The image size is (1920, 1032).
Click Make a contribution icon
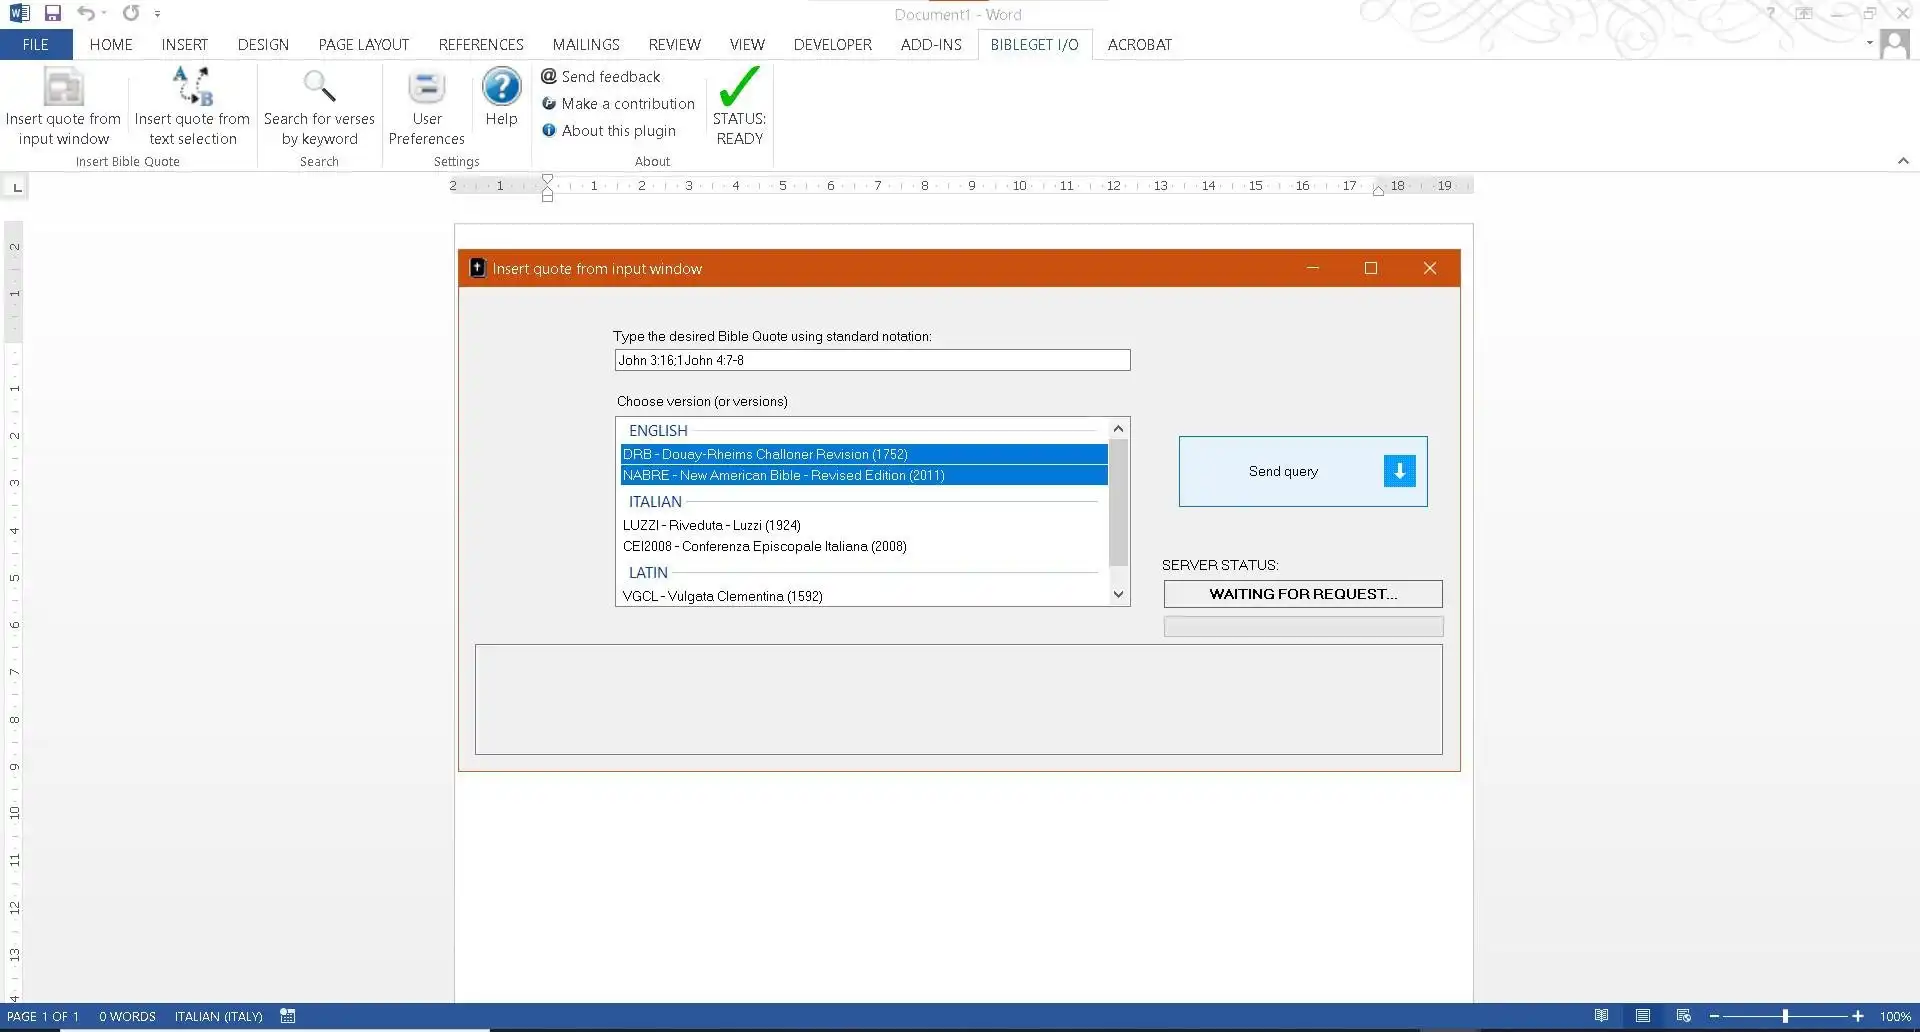coord(549,103)
